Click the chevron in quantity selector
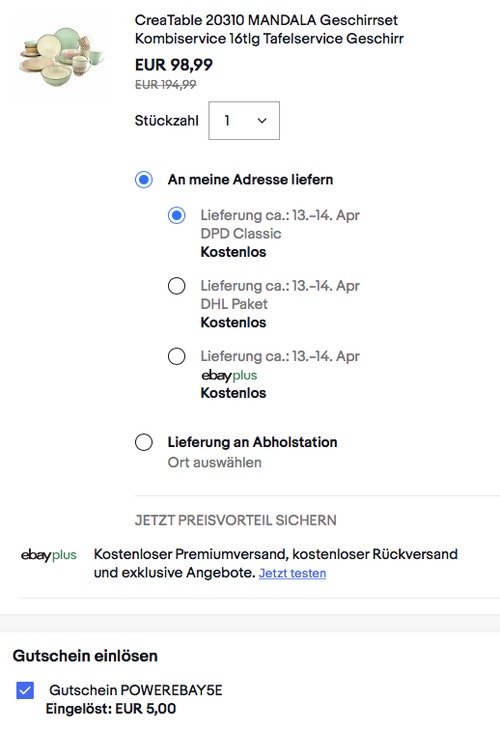The height and width of the screenshot is (730, 500). [x=262, y=121]
